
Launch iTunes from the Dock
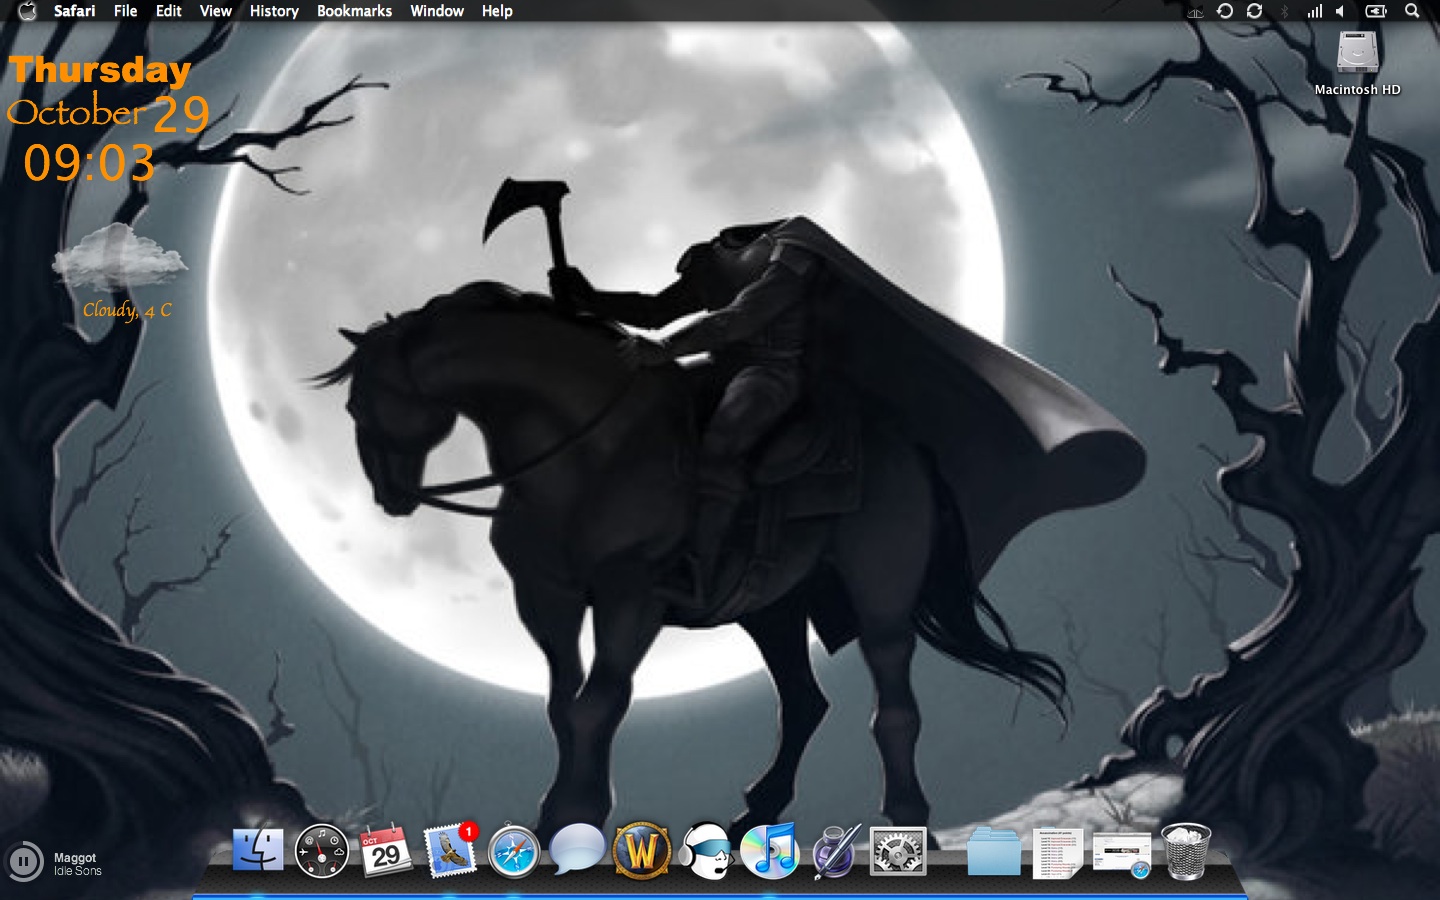click(769, 851)
